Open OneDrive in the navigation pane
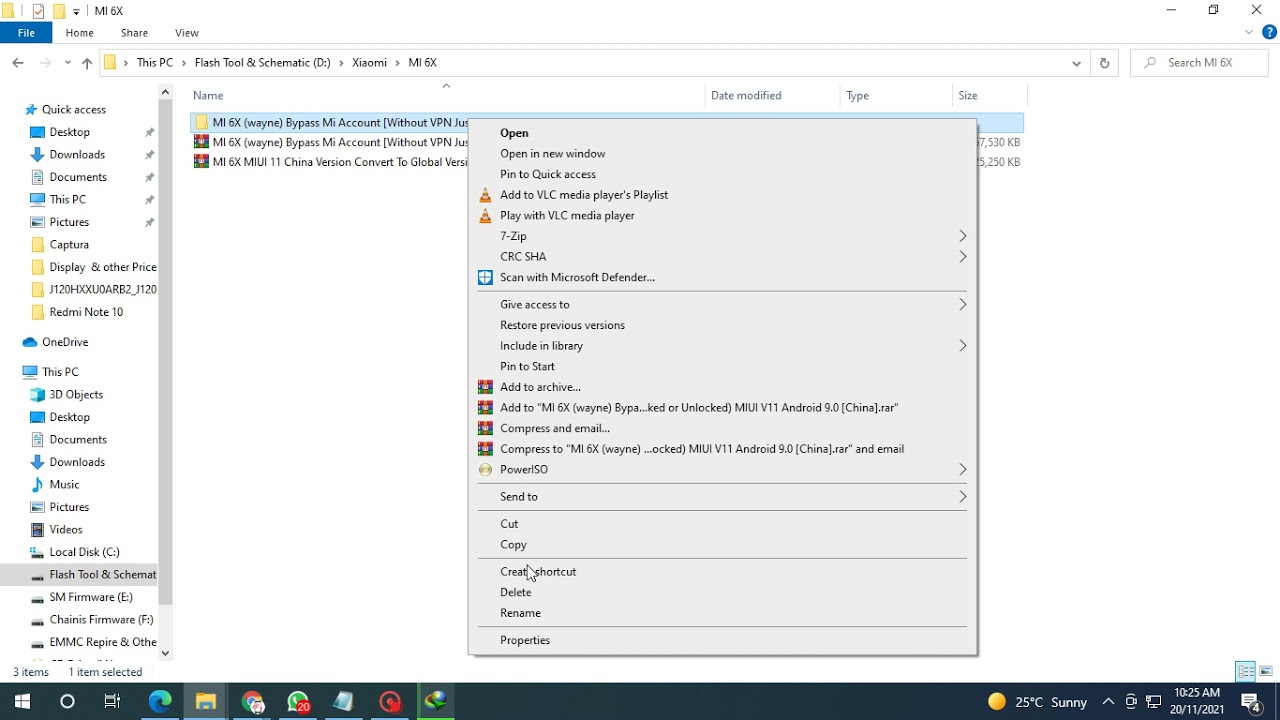1280x720 pixels. coord(65,342)
